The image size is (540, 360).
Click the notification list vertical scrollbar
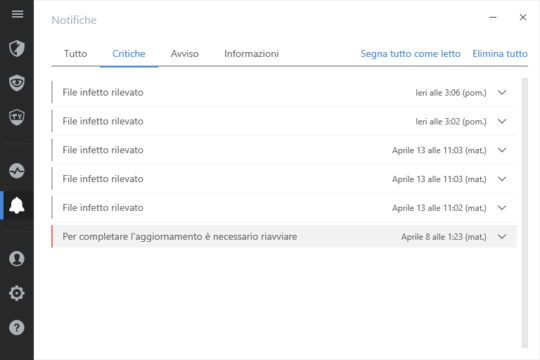525,213
